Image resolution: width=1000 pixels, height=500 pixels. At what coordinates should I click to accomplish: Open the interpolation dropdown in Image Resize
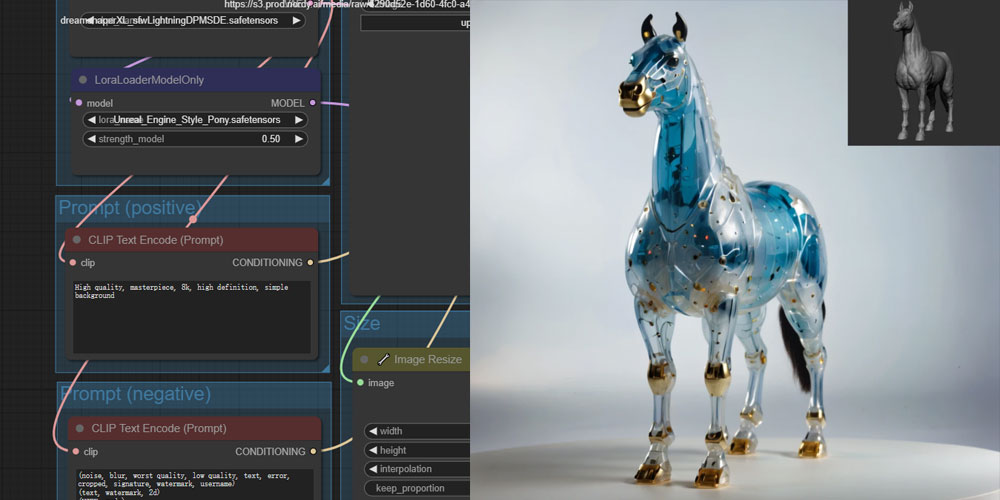[417, 469]
